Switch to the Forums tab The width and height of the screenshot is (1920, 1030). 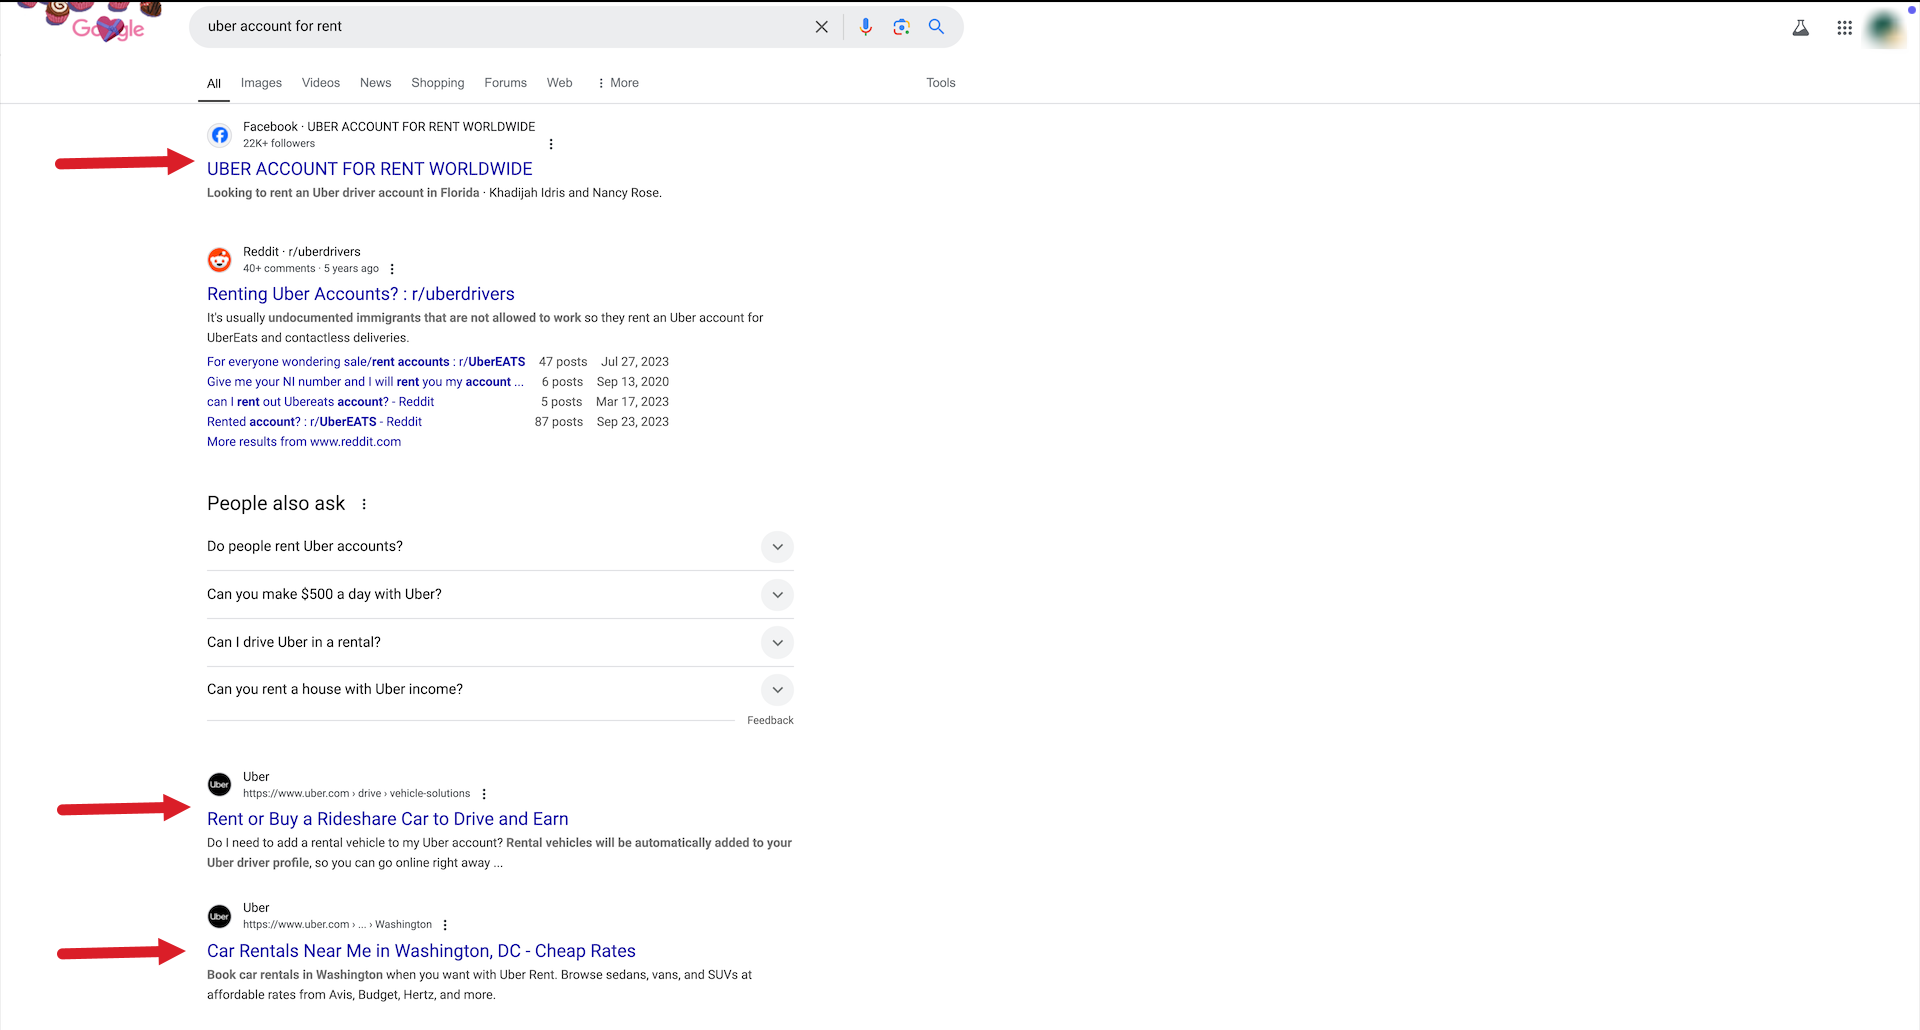506,83
